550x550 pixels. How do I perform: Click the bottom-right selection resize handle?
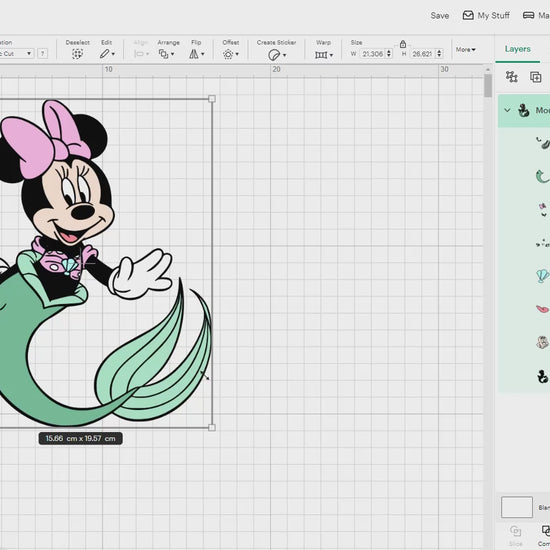(212, 428)
